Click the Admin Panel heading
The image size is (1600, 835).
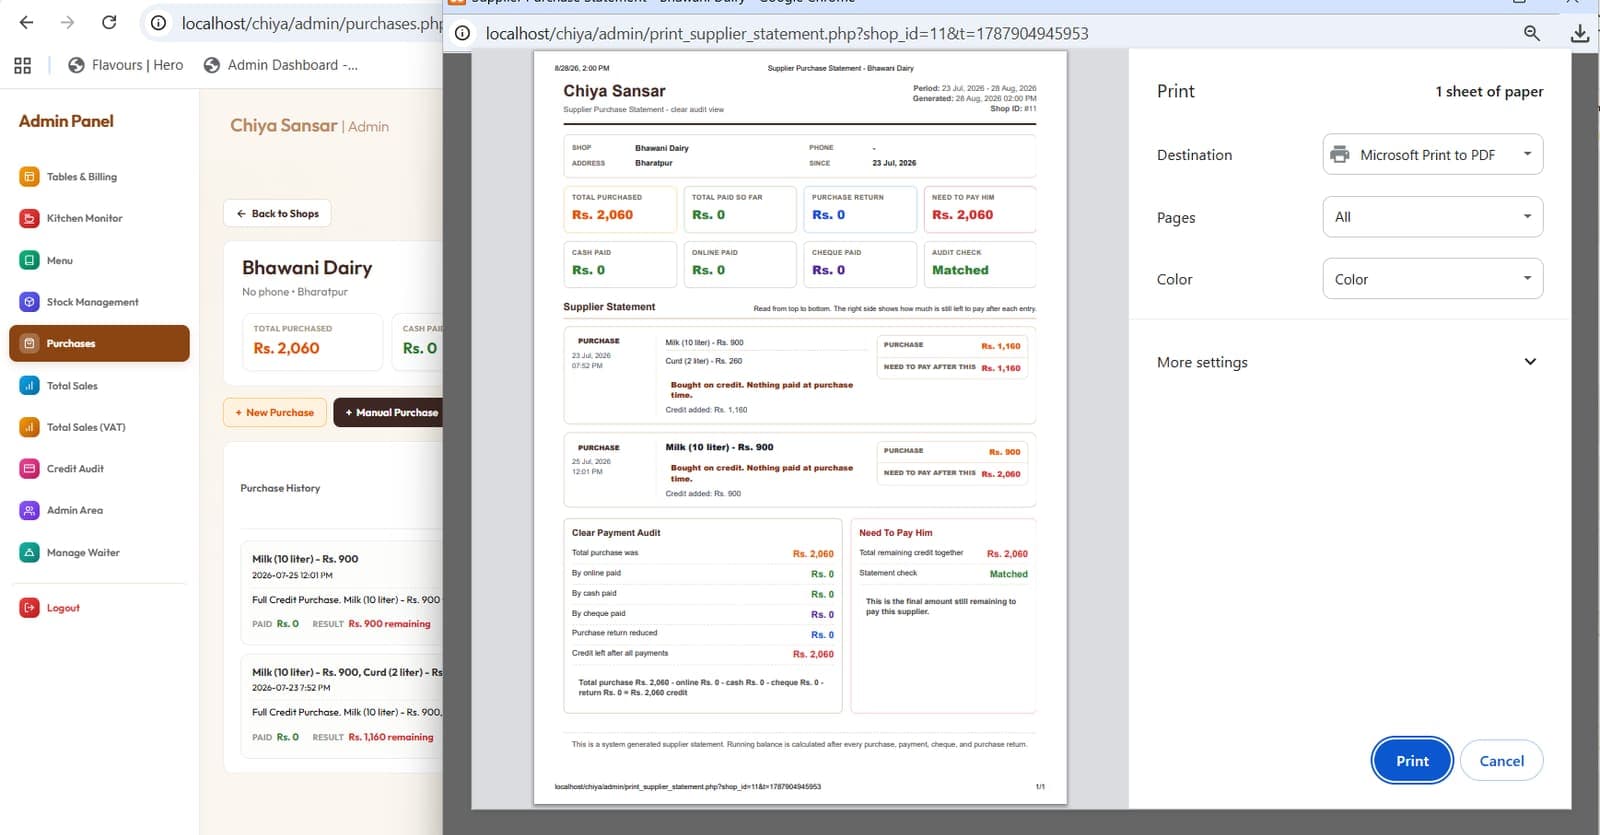tap(66, 121)
